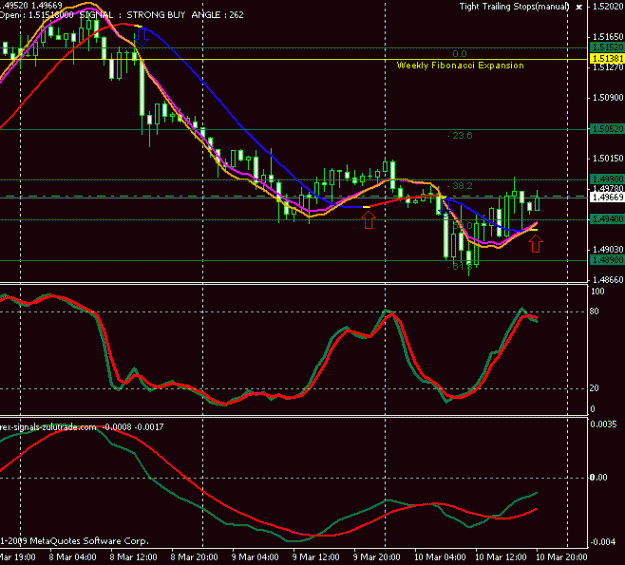The width and height of the screenshot is (625, 565).
Task: Click the 0.00 zero level on MACD scale
Action: (x=598, y=478)
